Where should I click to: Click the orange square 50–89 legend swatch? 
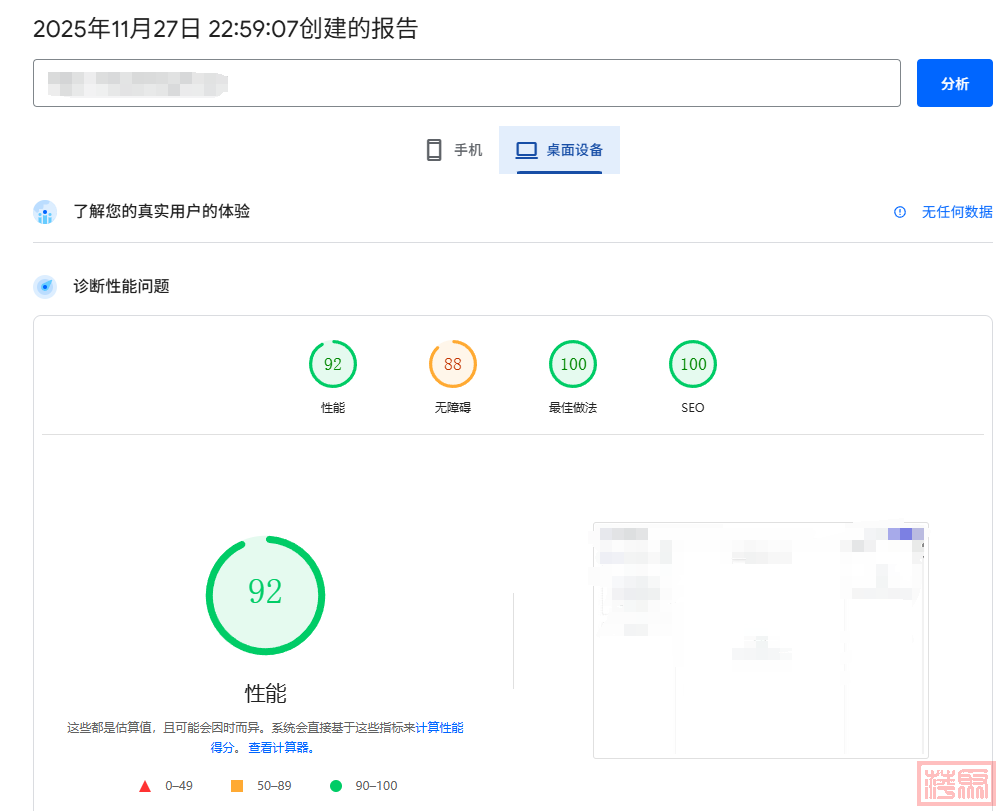point(237,786)
